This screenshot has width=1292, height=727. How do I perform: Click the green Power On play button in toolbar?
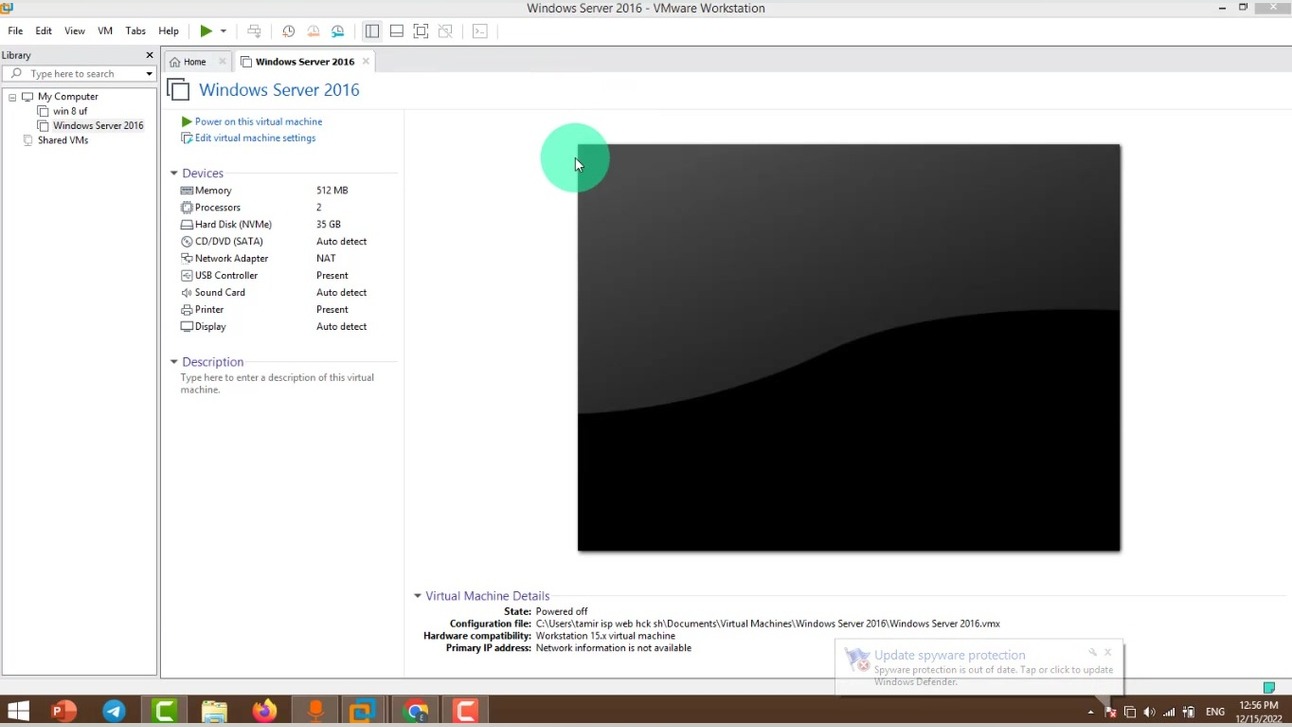point(206,31)
